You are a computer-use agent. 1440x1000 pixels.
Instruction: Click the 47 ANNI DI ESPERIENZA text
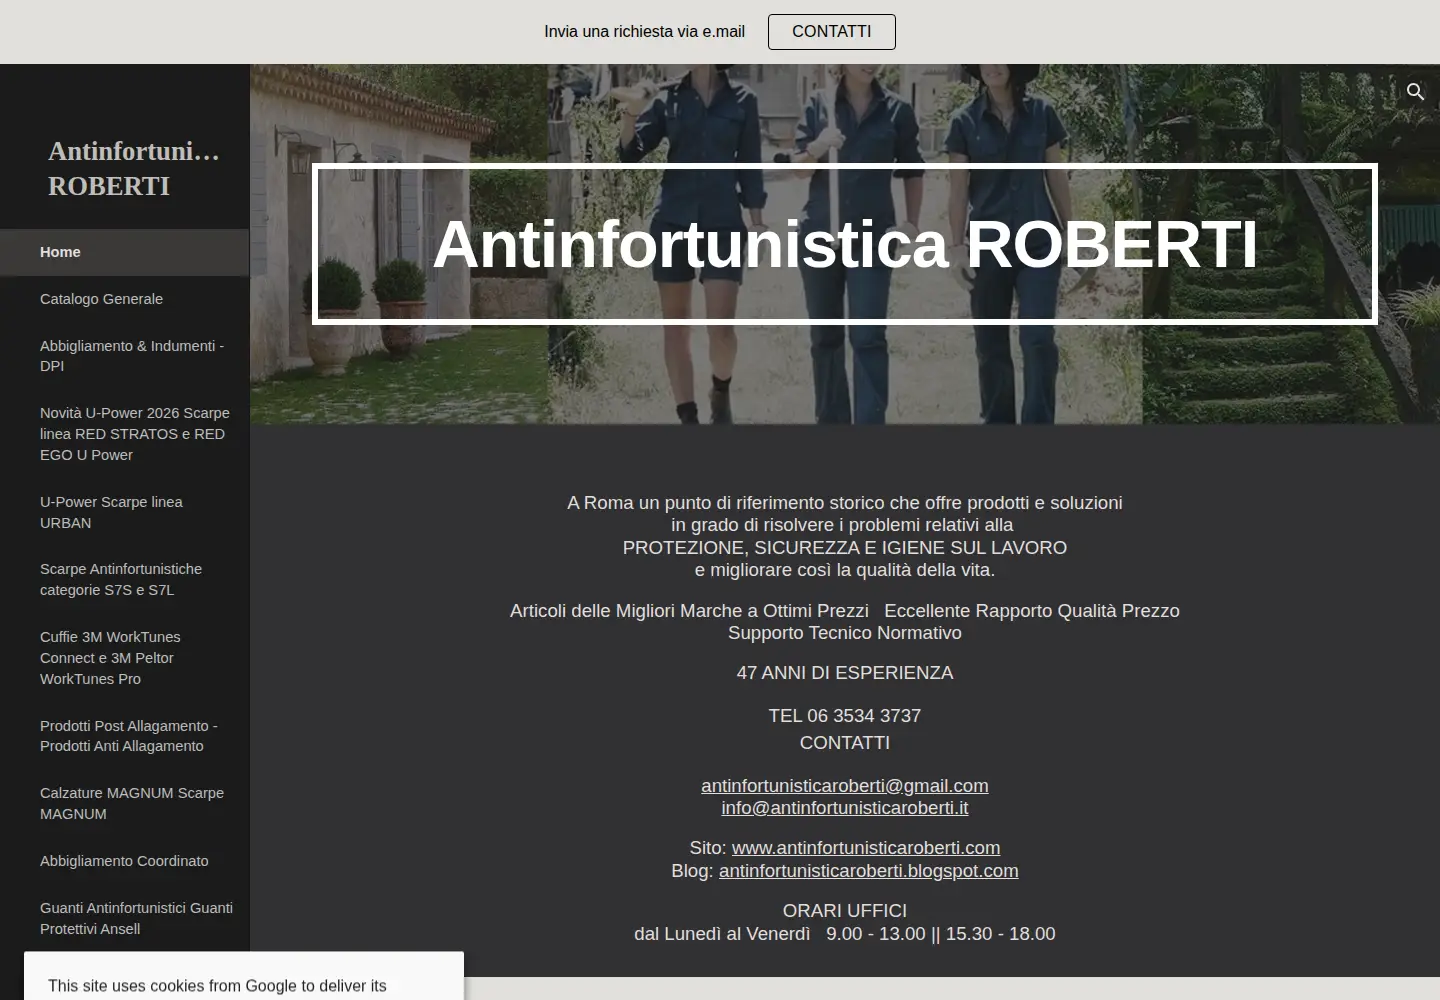(845, 673)
